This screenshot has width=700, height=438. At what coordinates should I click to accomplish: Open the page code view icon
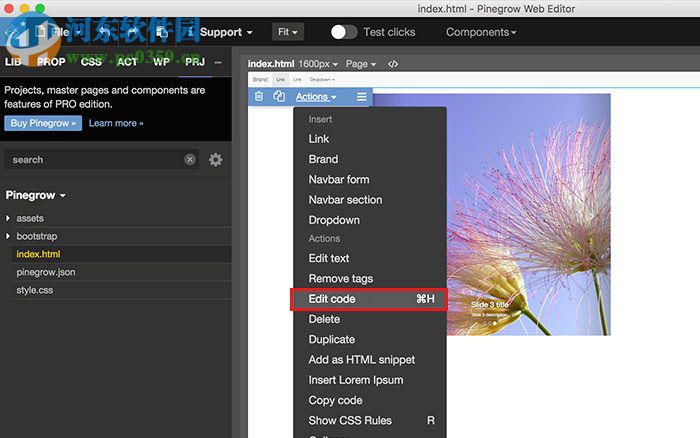pos(393,64)
